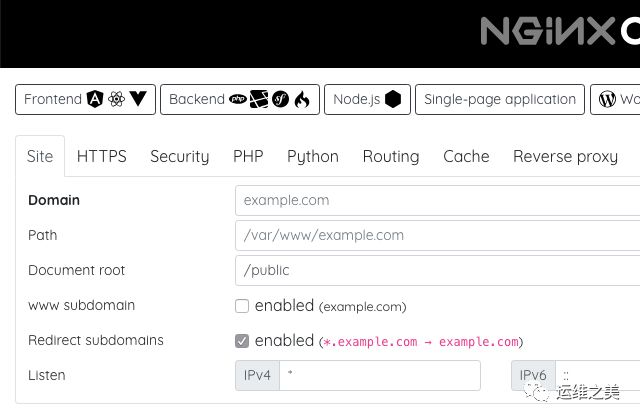Open the Cache tab

[x=466, y=156]
